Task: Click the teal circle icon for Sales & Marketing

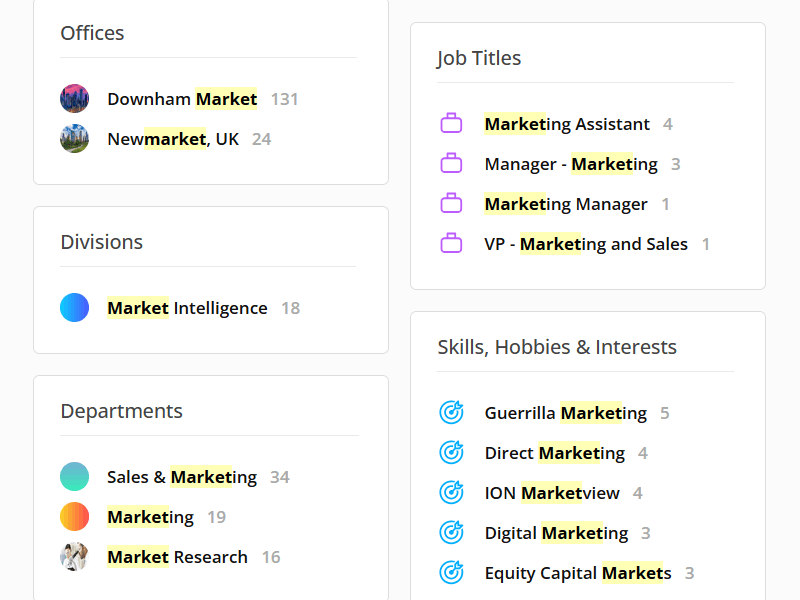Action: click(74, 477)
